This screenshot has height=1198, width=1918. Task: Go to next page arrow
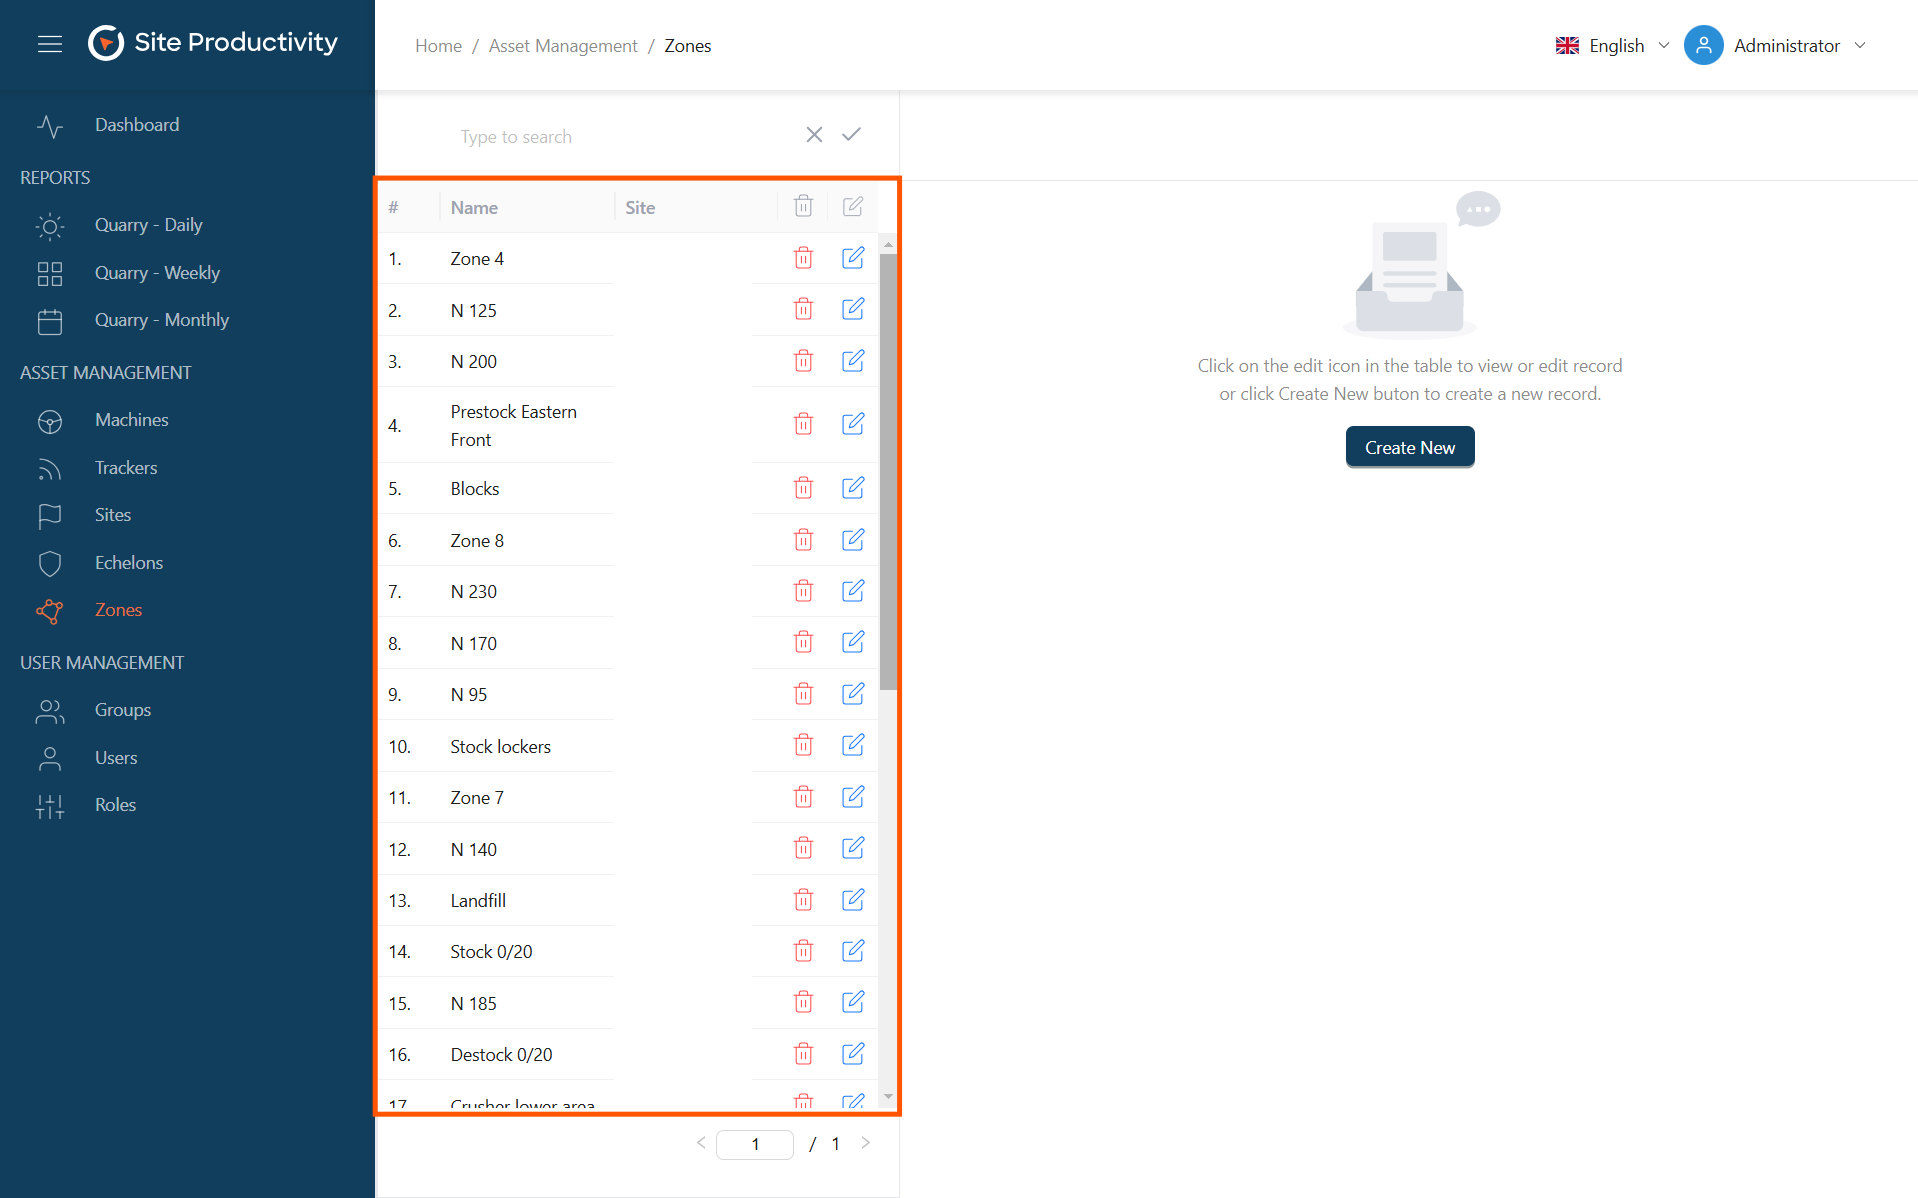coord(866,1143)
